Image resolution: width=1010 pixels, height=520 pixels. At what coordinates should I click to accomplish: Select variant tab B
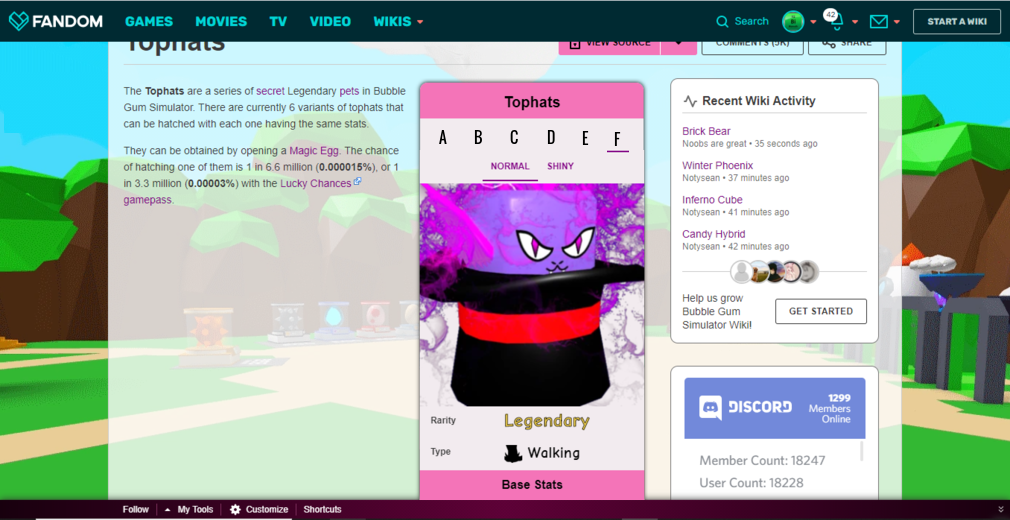click(478, 137)
